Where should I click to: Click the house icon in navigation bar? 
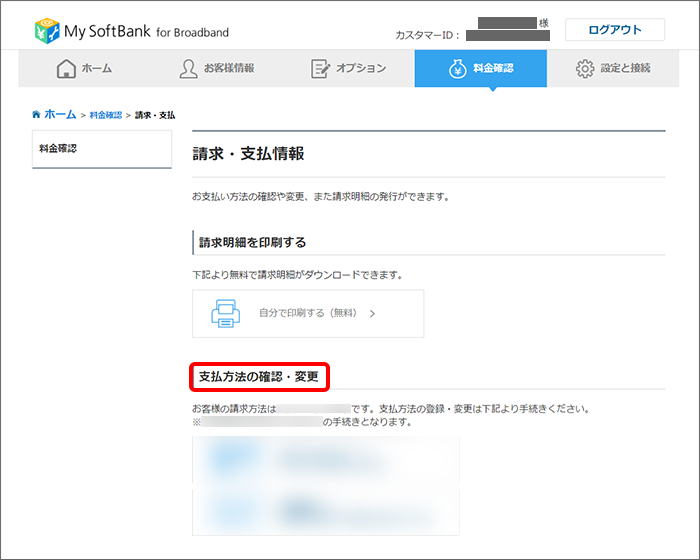coord(66,69)
